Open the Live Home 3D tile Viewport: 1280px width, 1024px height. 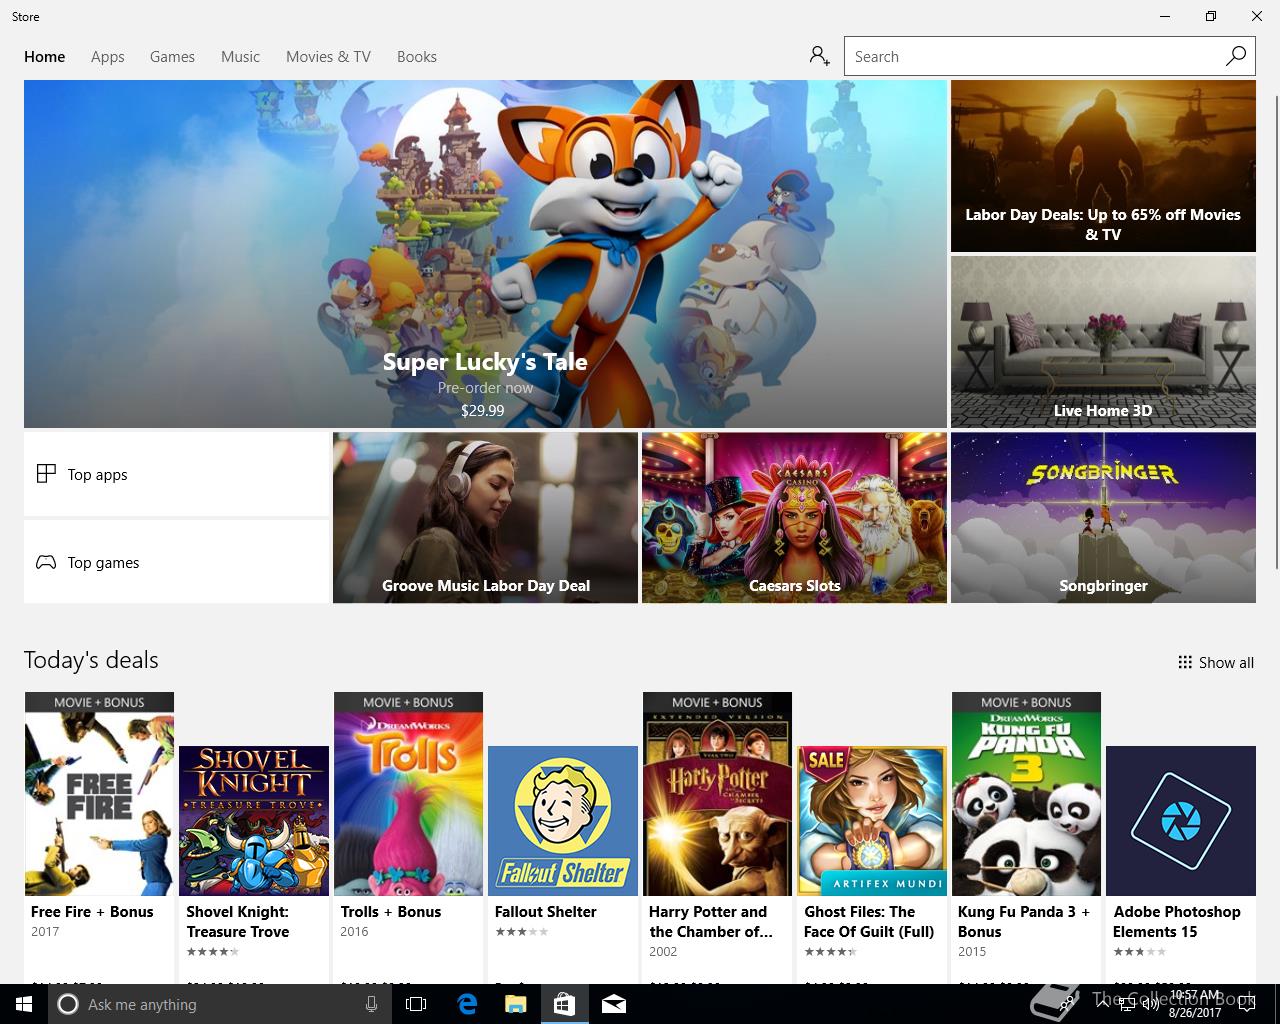point(1103,342)
